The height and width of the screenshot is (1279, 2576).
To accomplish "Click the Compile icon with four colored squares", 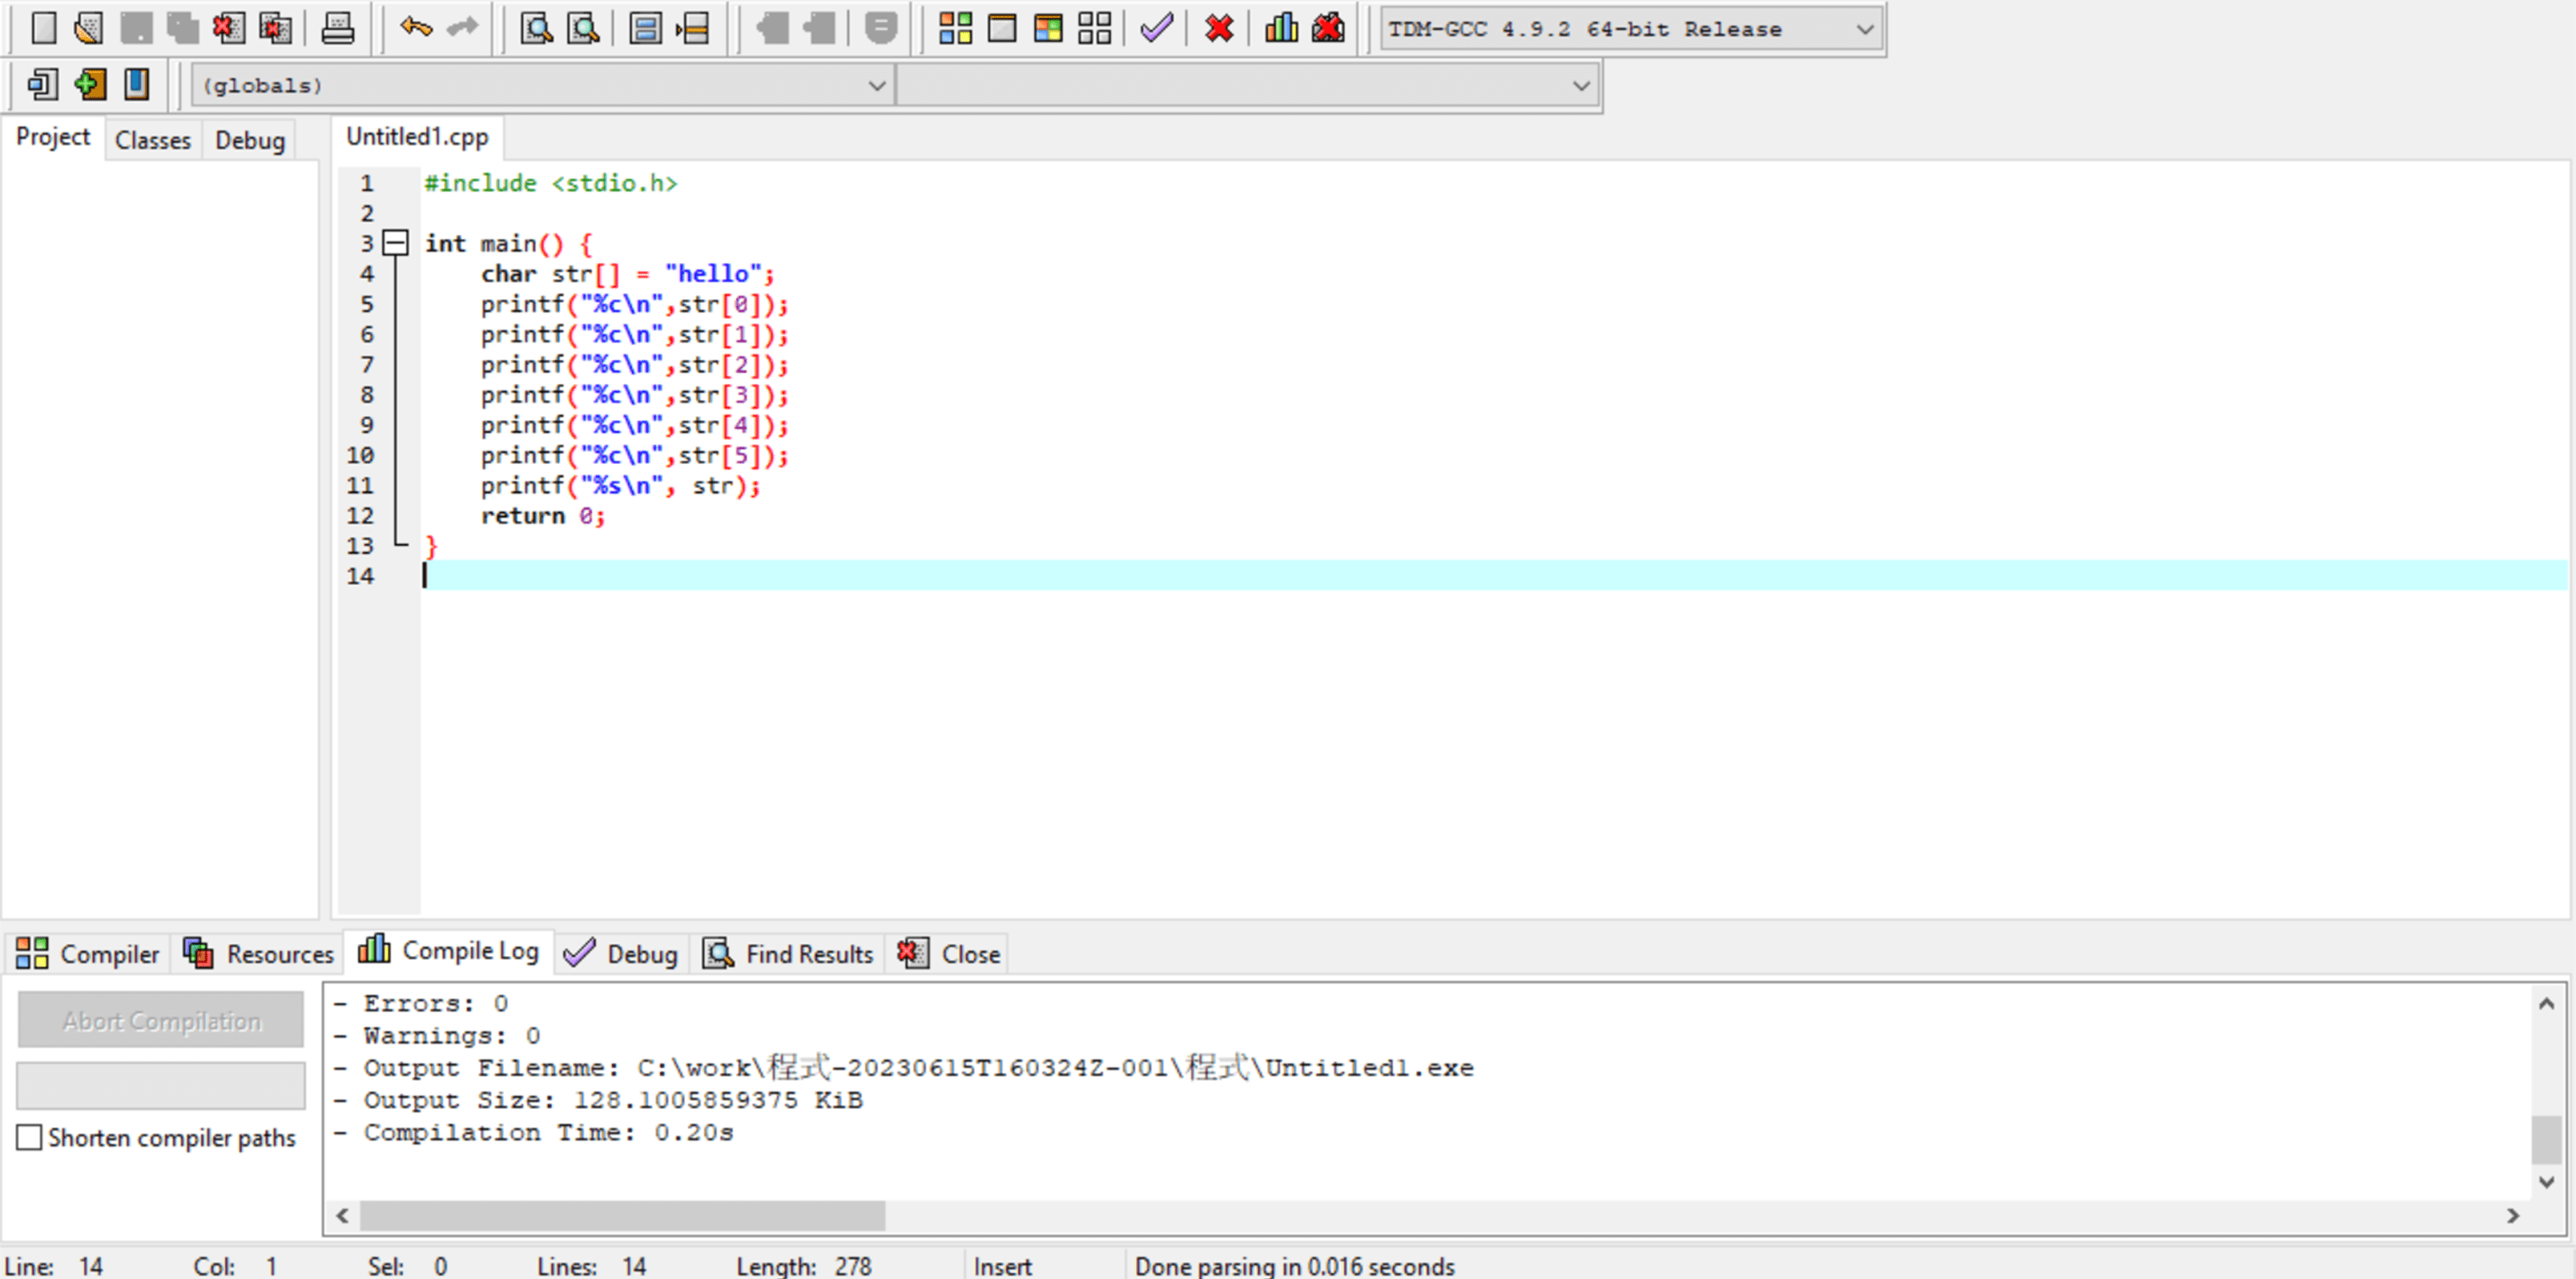I will (x=955, y=28).
